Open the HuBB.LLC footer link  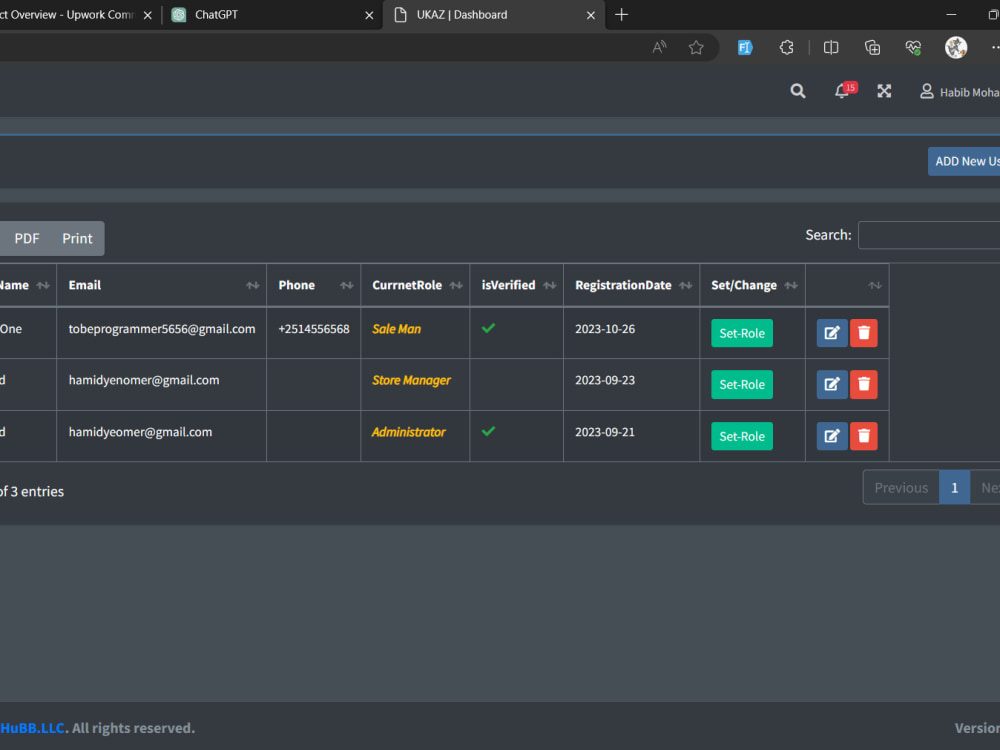tap(32, 728)
